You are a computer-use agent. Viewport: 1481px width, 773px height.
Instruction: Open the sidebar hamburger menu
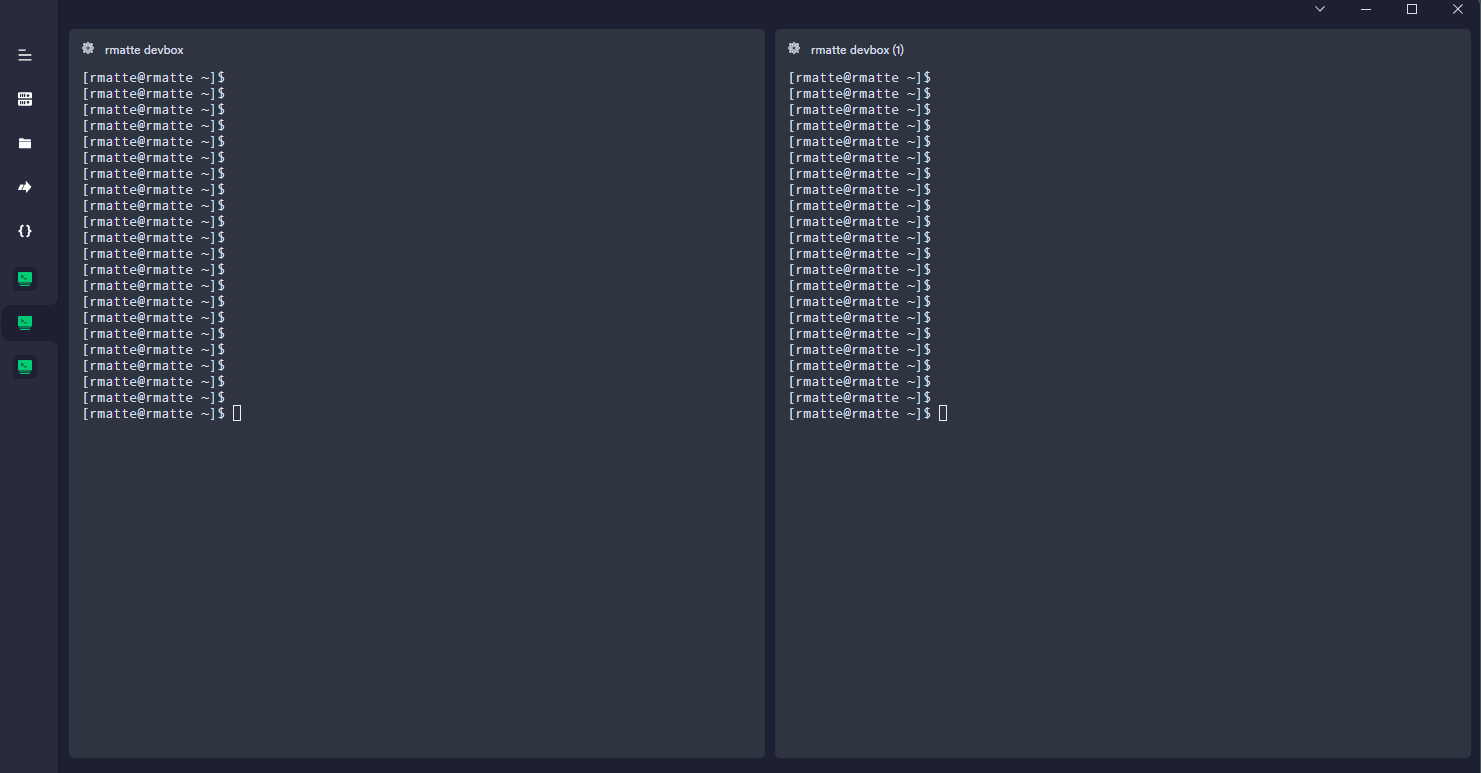click(x=25, y=55)
